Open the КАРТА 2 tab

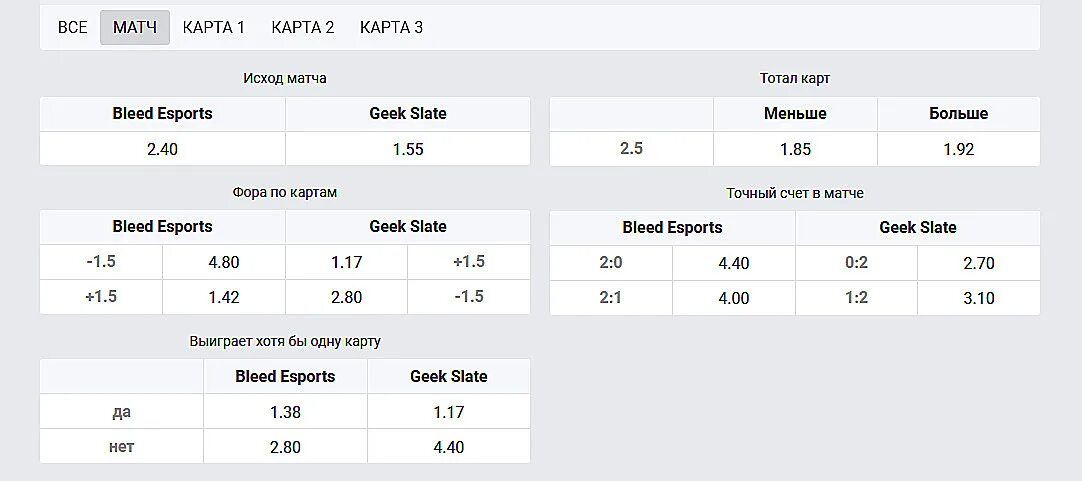pyautogui.click(x=303, y=28)
